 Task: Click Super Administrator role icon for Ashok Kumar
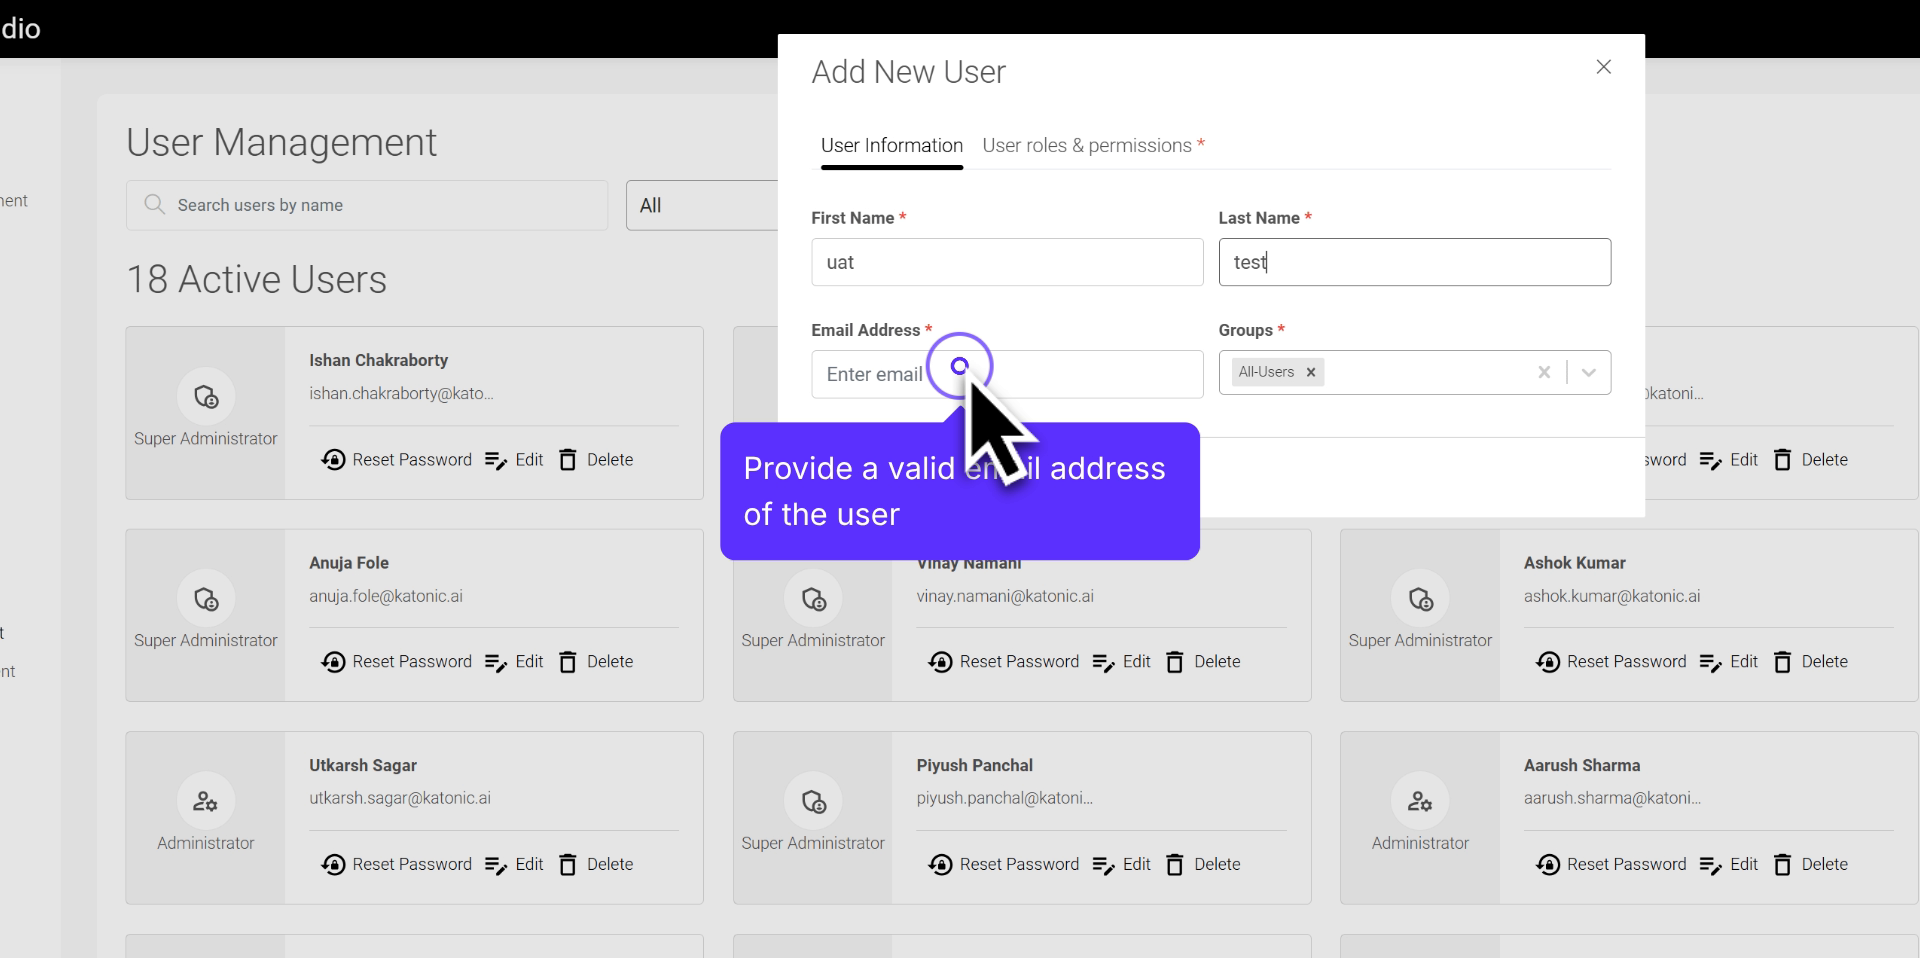(1420, 599)
